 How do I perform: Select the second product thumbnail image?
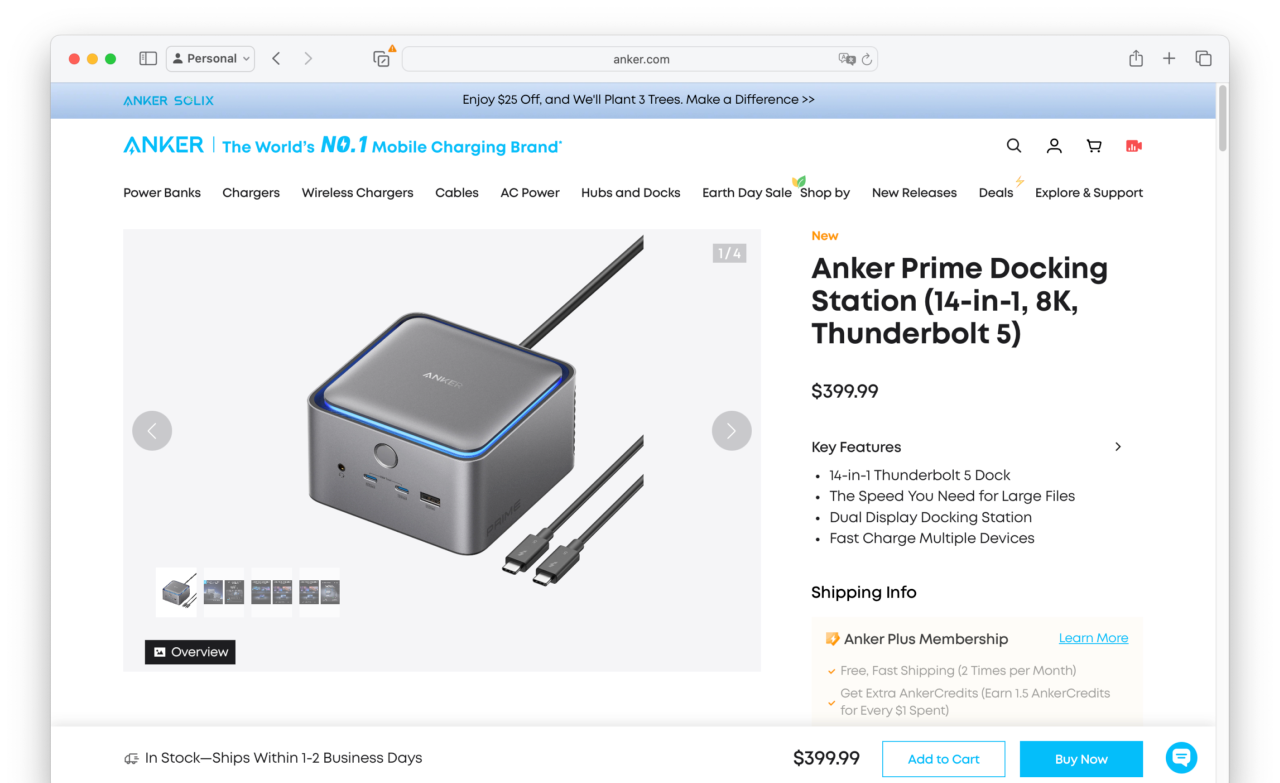(224, 592)
